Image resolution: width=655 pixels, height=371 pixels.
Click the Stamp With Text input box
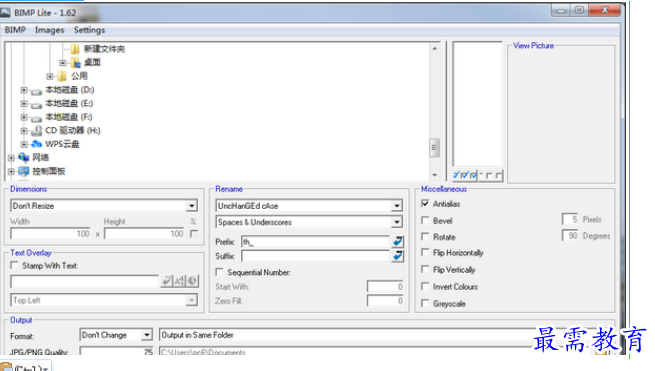(x=84, y=281)
